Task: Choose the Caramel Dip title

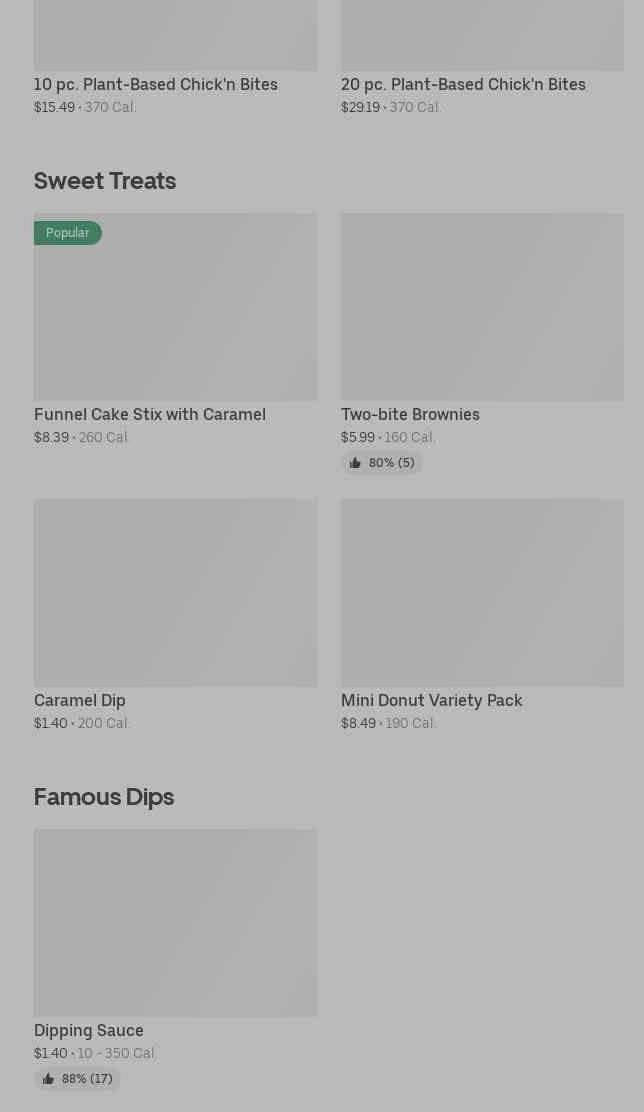Action: (x=80, y=700)
